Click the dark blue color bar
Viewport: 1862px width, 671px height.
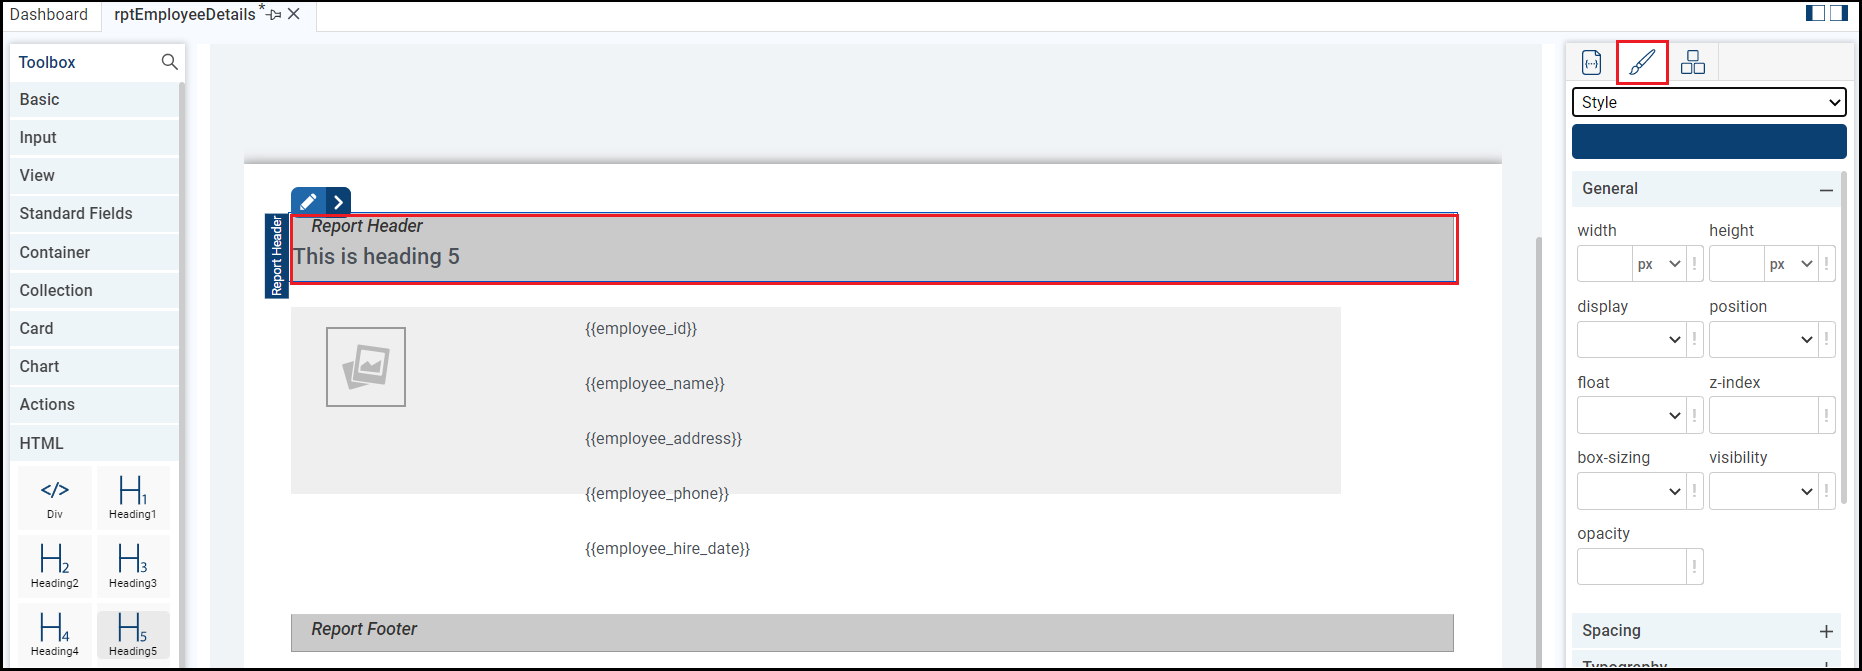pos(1708,141)
